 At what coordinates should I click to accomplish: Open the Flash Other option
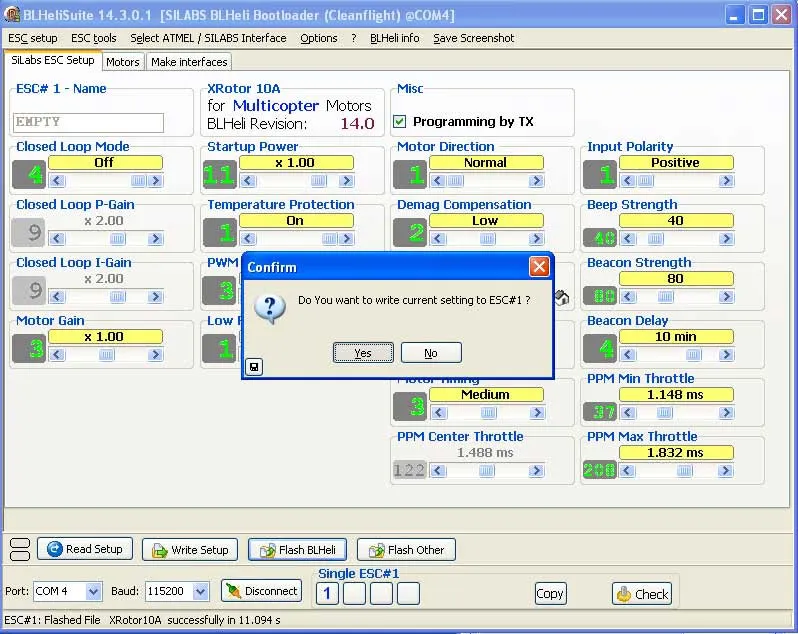406,550
